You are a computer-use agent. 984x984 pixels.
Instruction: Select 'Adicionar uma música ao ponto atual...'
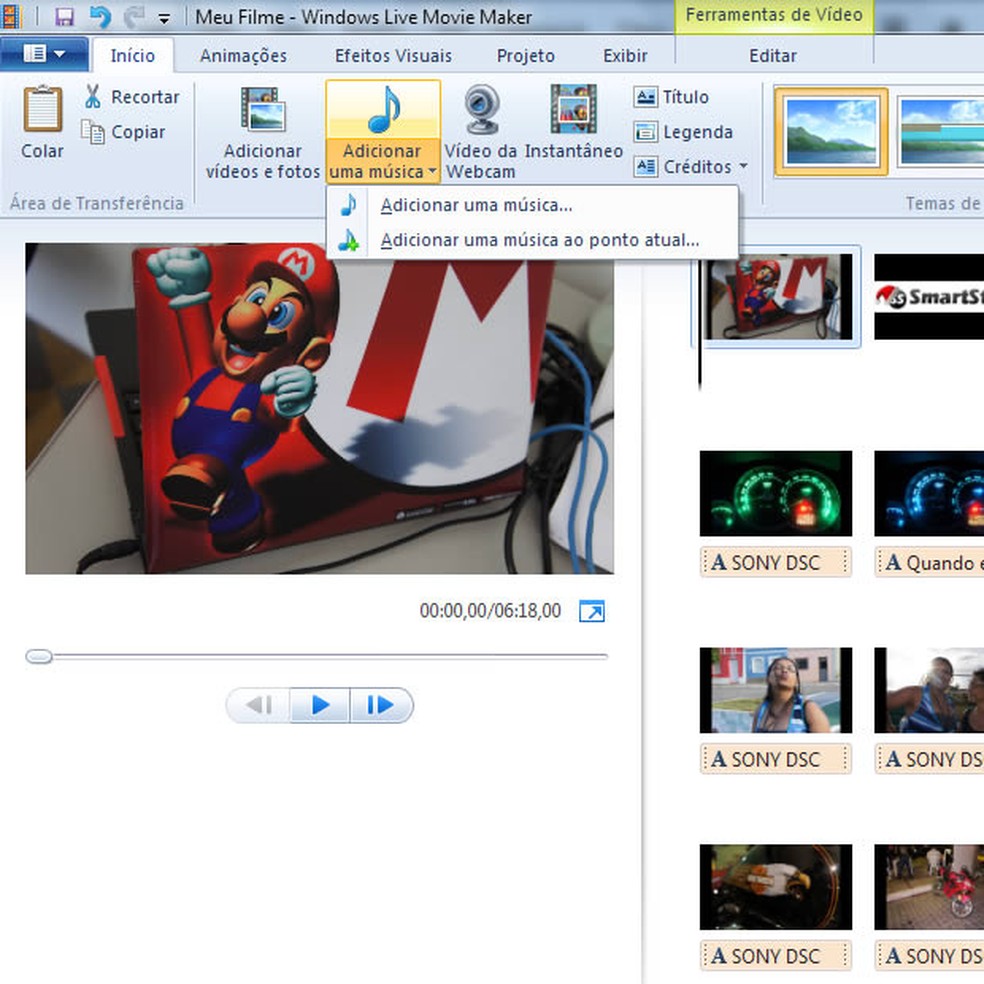(539, 241)
